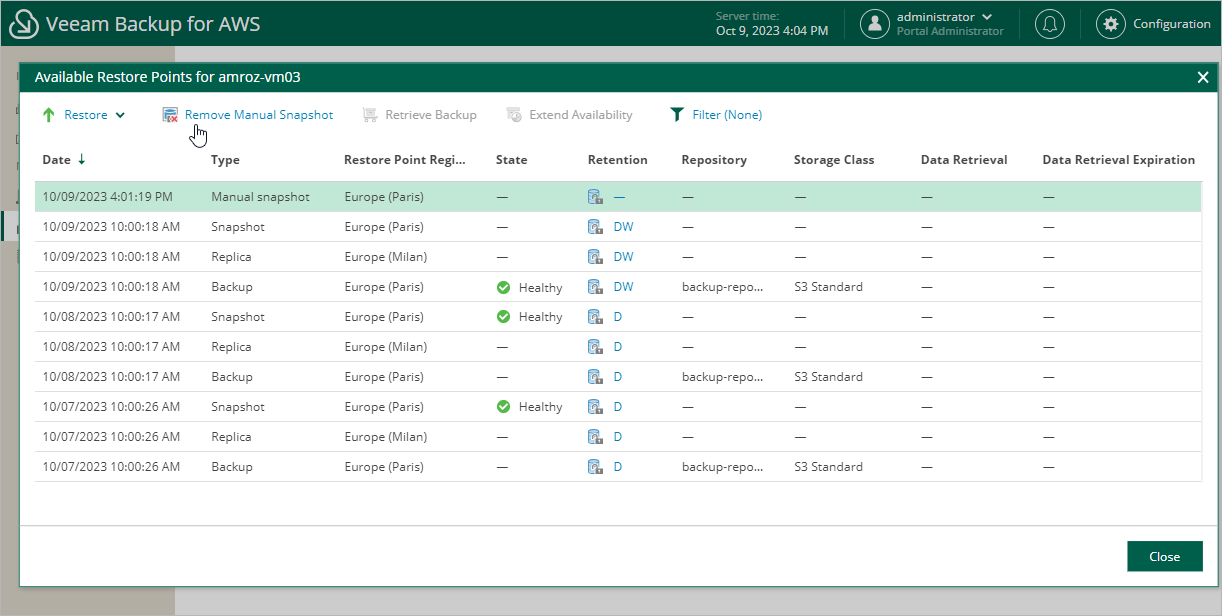Click Remove Manual Snapshot toolbar text
Image resolution: width=1222 pixels, height=616 pixels.
tap(259, 115)
